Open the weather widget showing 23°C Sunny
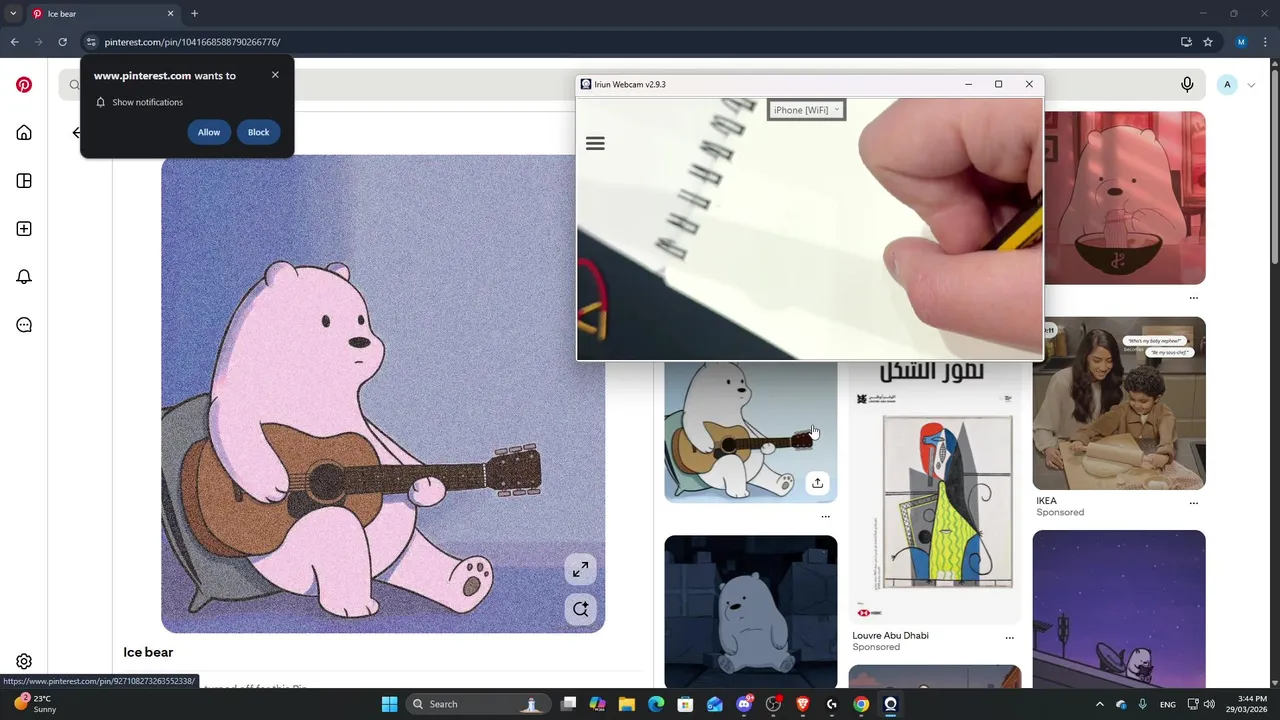 click(35, 704)
